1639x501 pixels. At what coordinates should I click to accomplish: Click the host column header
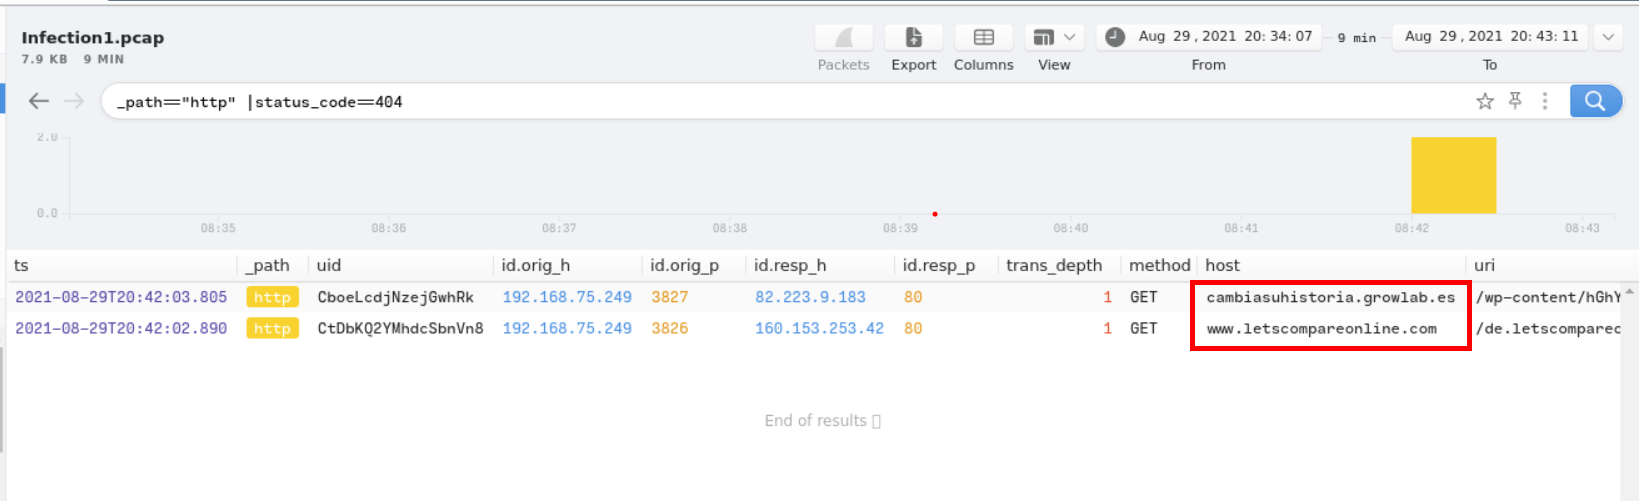[1222, 265]
